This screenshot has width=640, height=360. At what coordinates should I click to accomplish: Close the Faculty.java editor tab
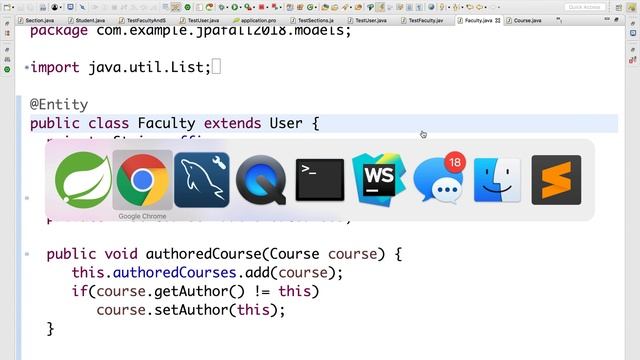click(x=498, y=20)
